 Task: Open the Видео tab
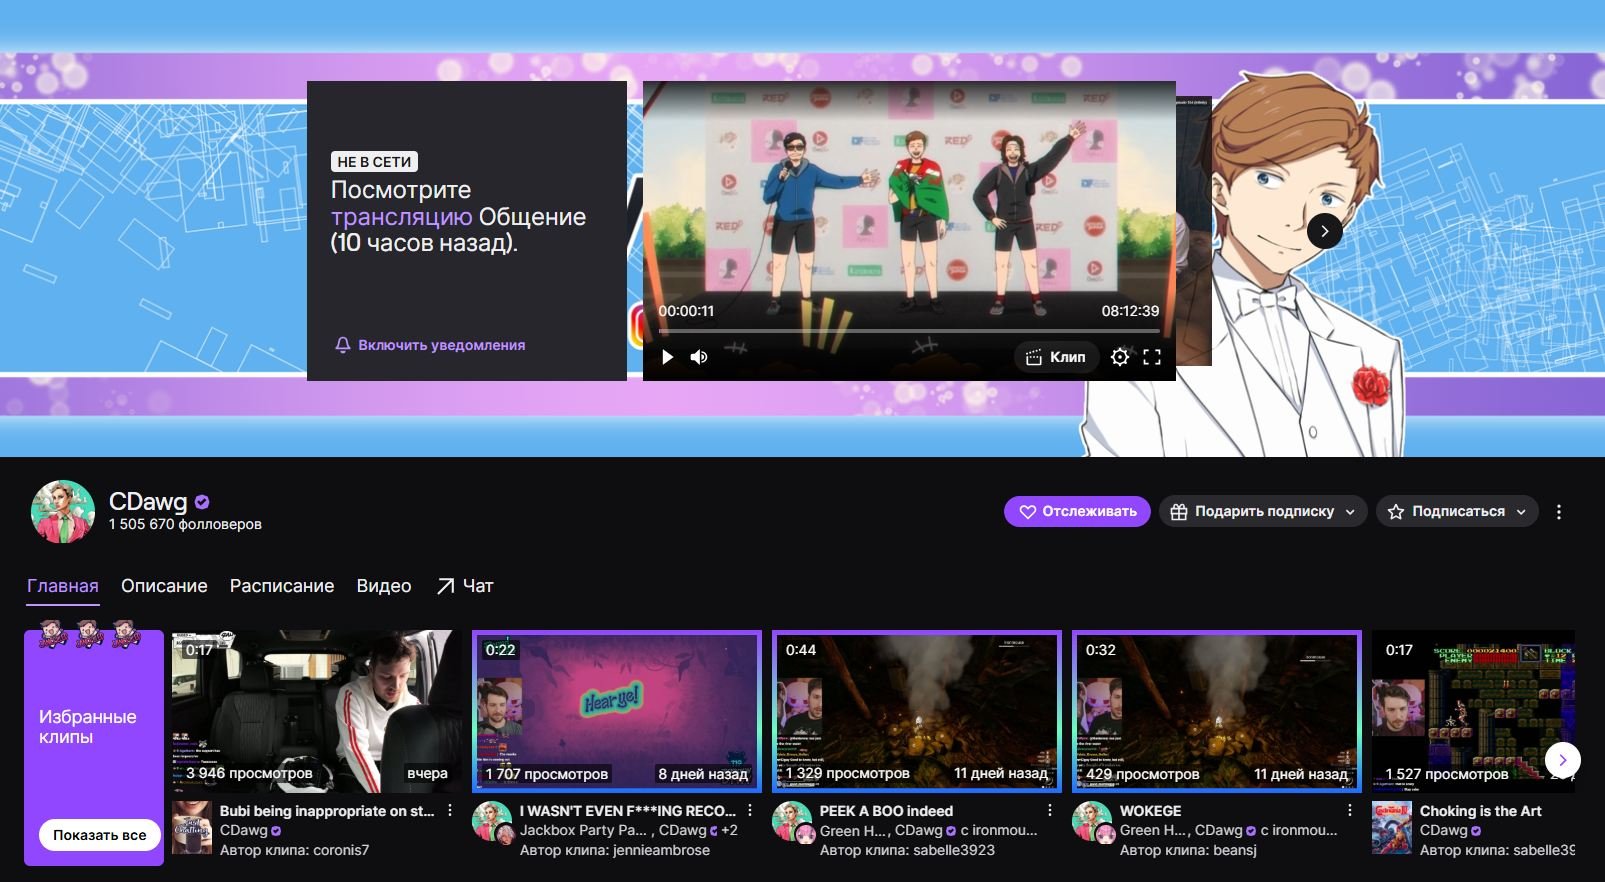(384, 586)
